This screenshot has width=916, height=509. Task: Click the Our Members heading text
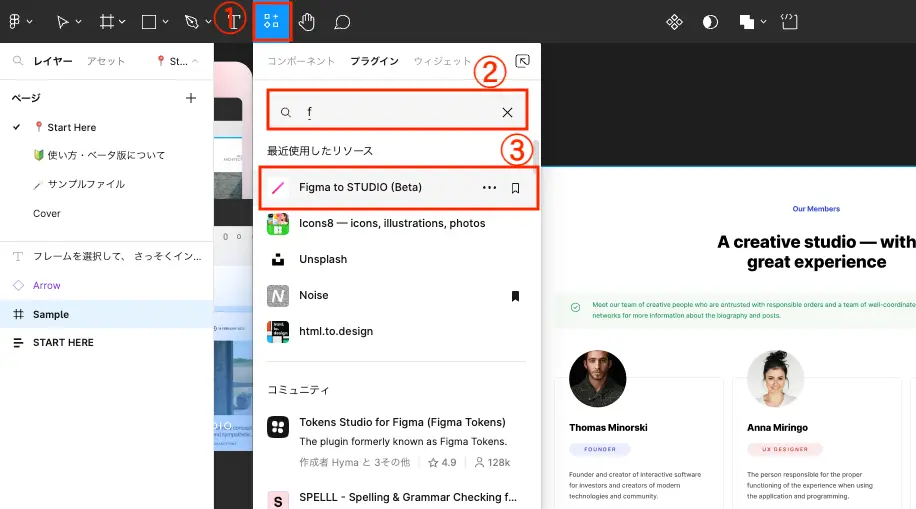point(816,209)
